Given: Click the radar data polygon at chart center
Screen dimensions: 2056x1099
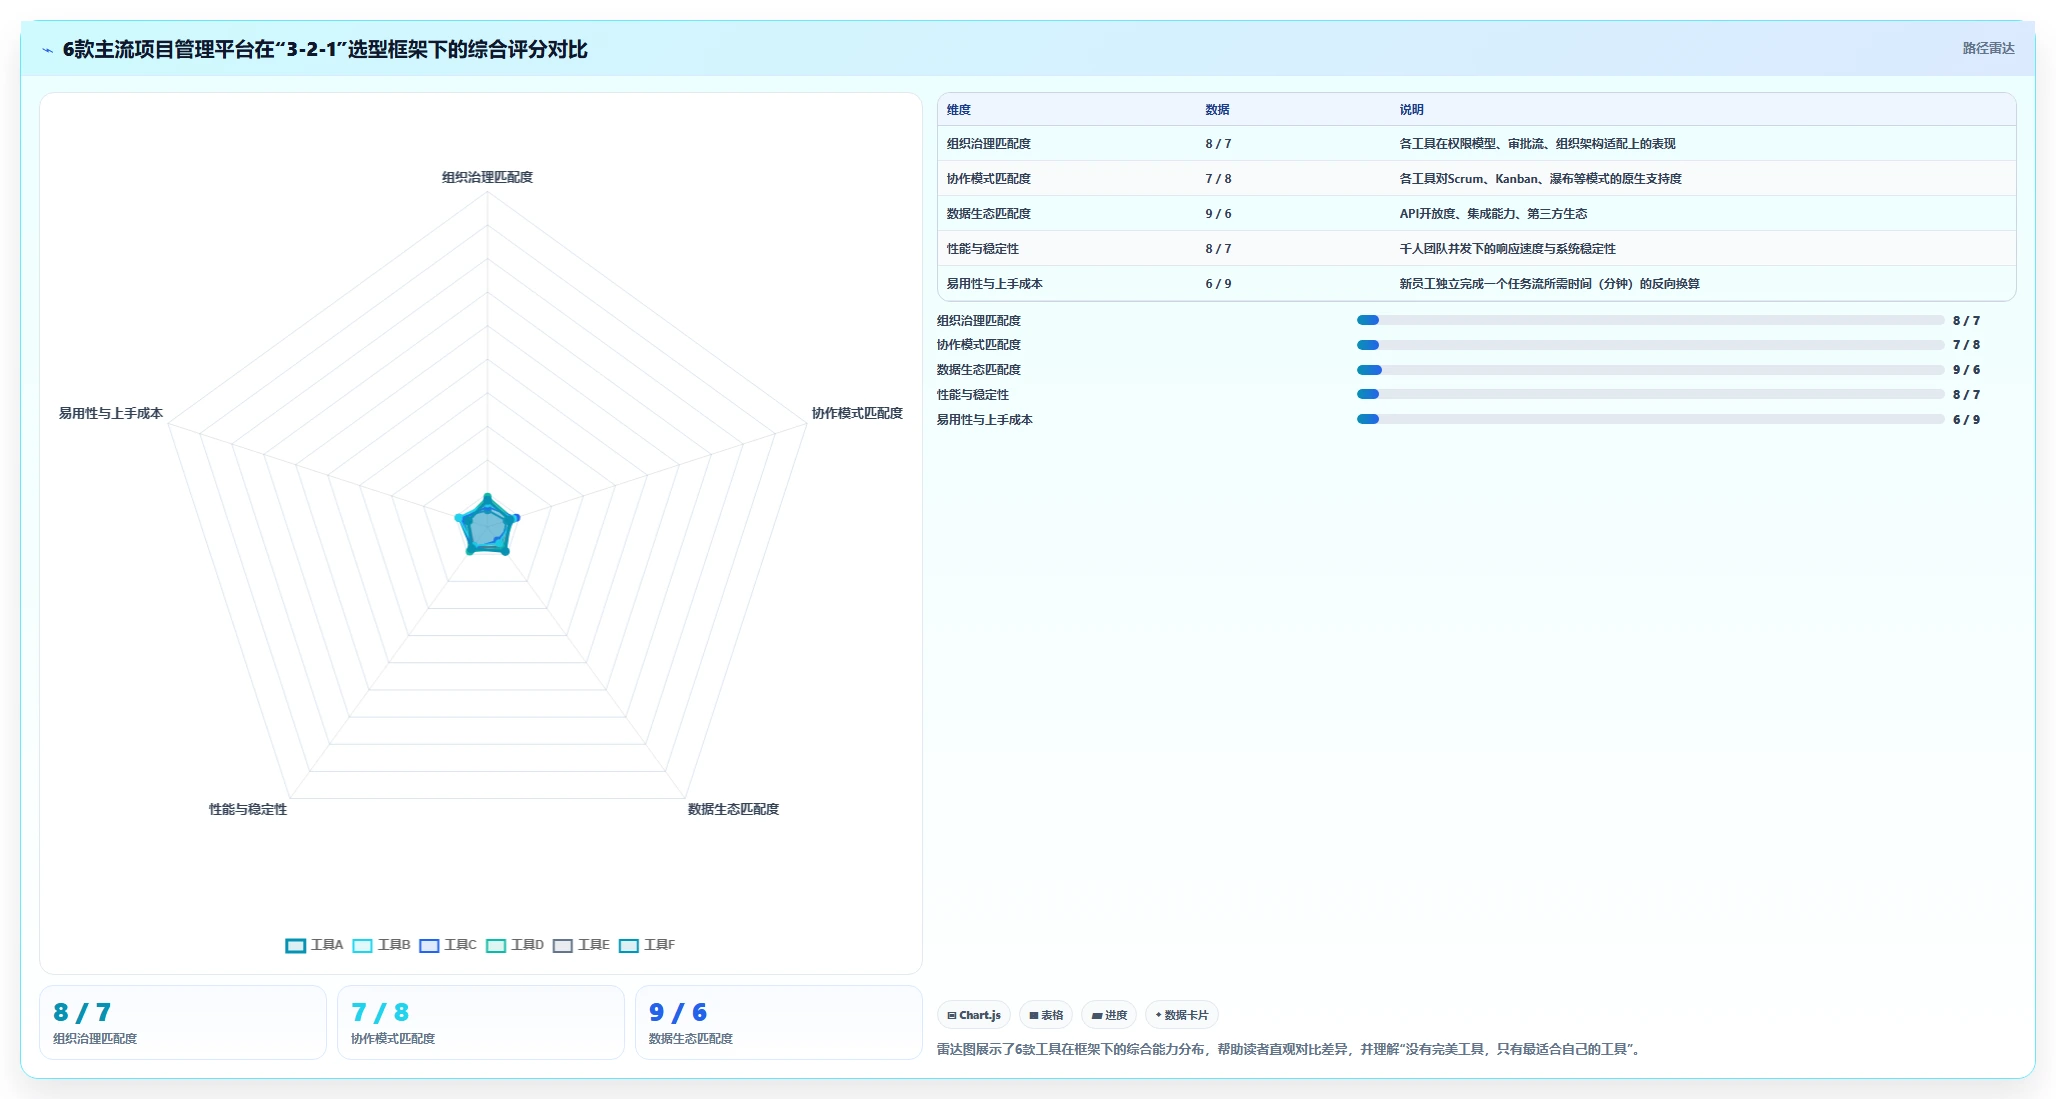Looking at the screenshot, I should [487, 527].
